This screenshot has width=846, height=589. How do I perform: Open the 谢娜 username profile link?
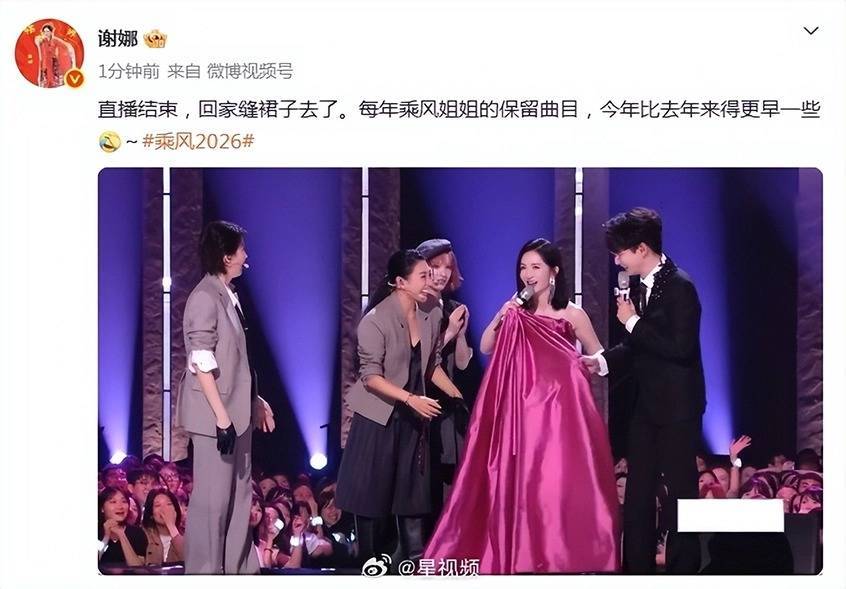point(118,39)
